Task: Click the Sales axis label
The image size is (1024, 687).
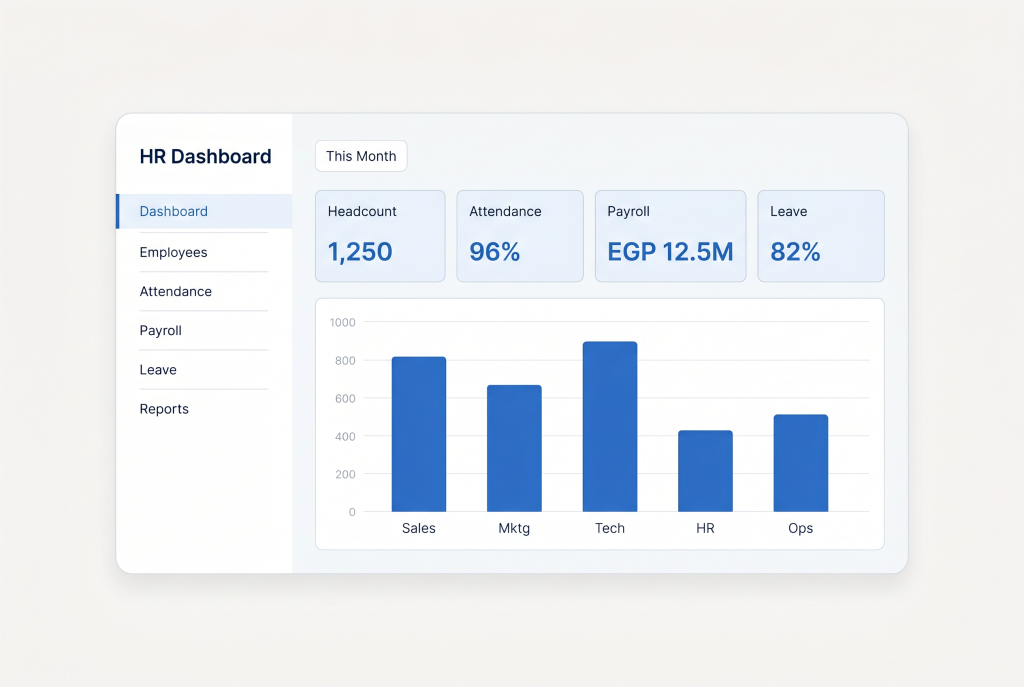Action: (419, 528)
